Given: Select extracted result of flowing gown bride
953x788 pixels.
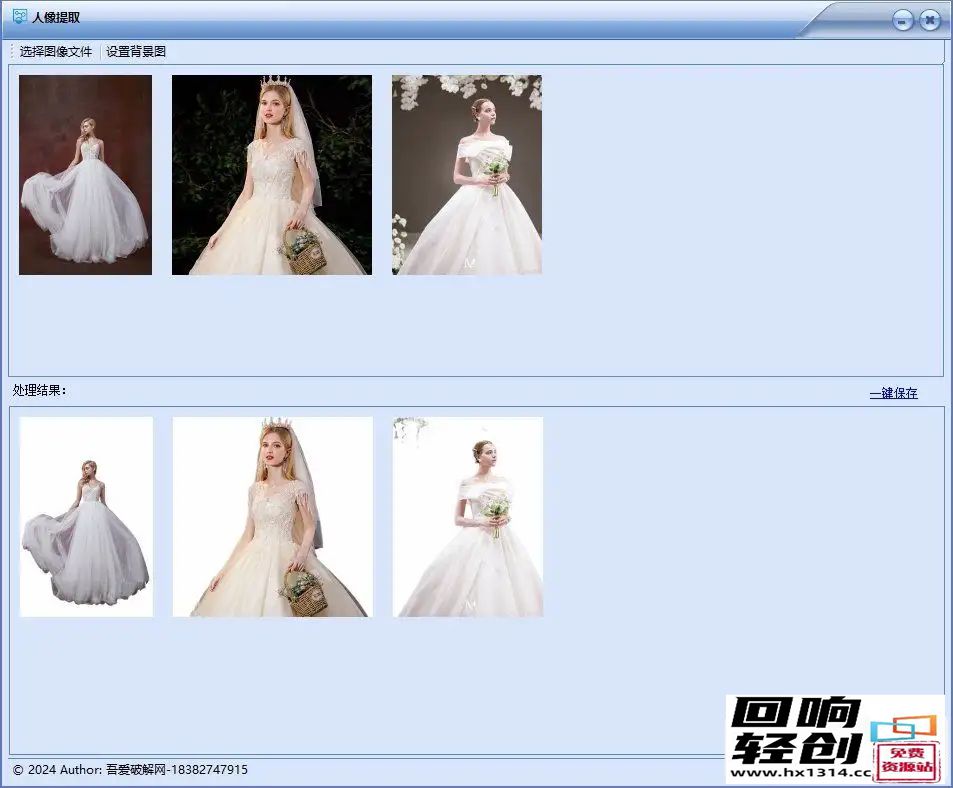Looking at the screenshot, I should (x=86, y=517).
